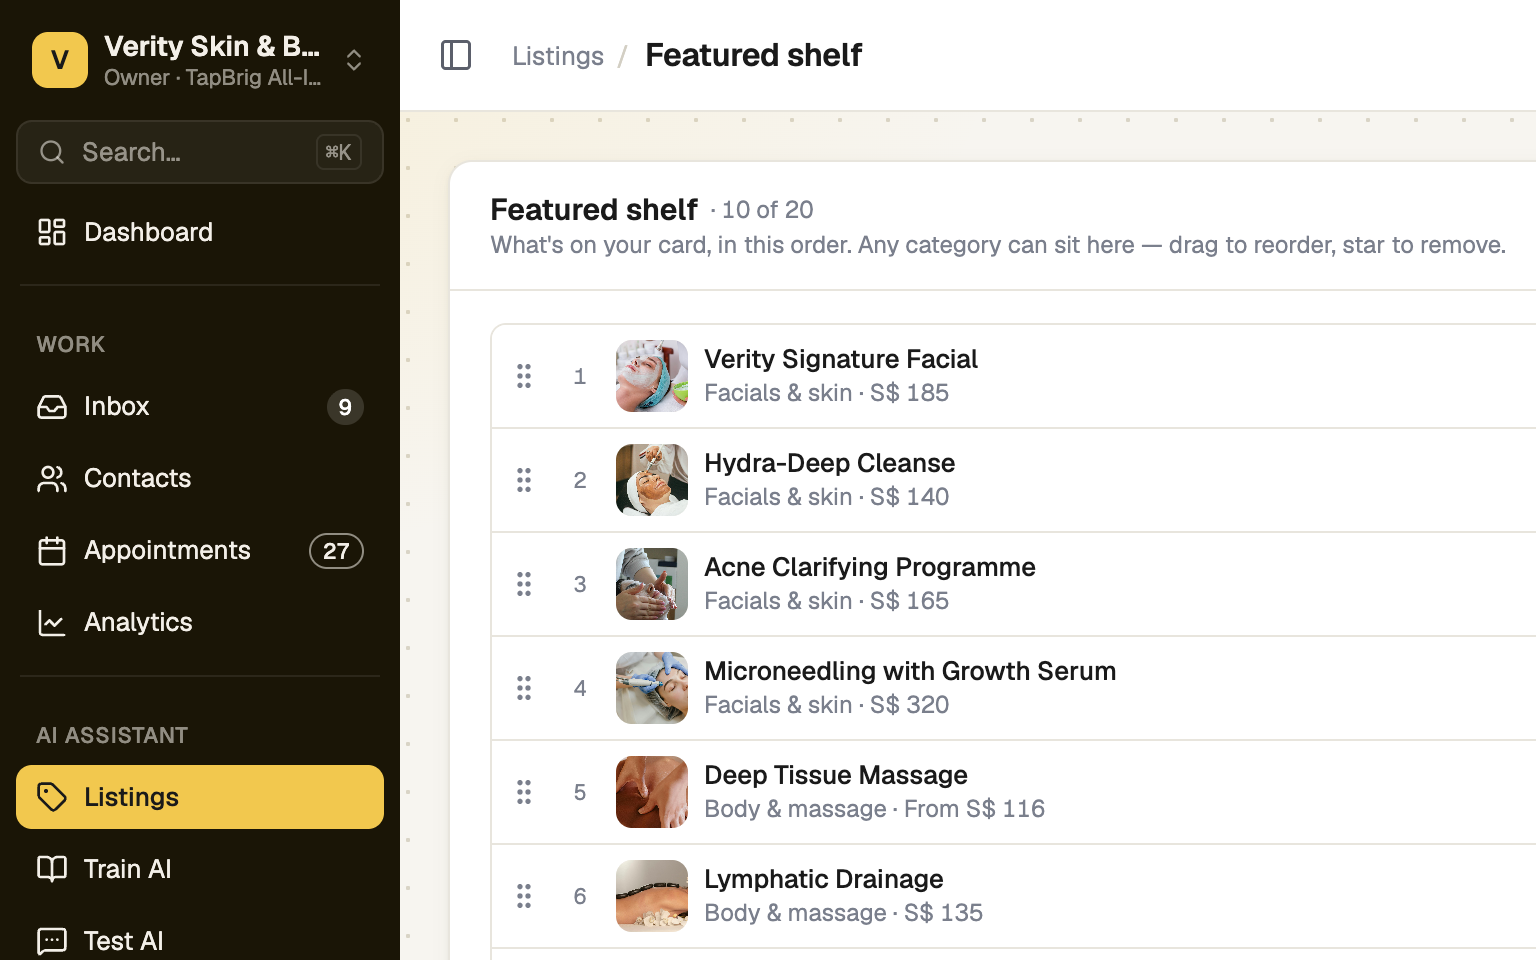Navigate to Listings breadcrumb

coord(558,56)
